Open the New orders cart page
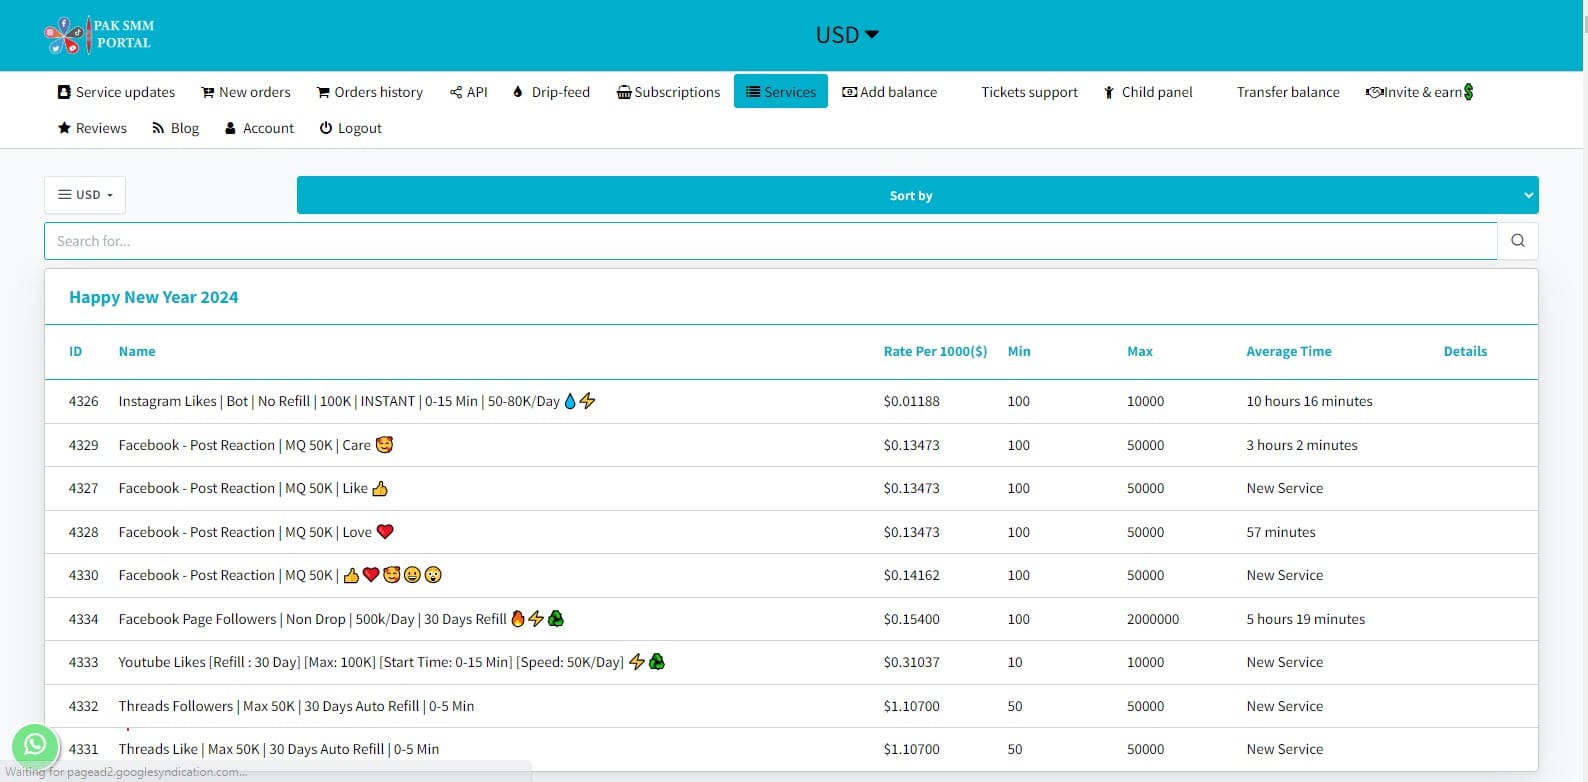This screenshot has height=782, width=1588. click(x=246, y=92)
